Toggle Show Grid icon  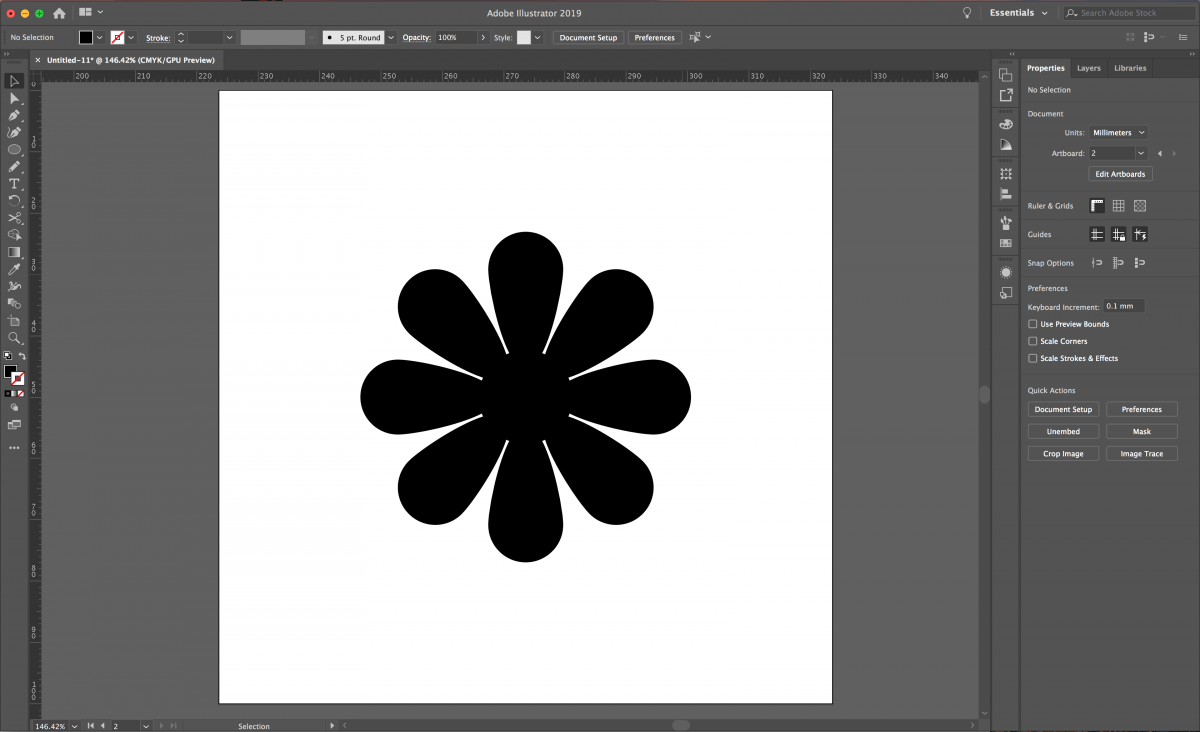1118,206
